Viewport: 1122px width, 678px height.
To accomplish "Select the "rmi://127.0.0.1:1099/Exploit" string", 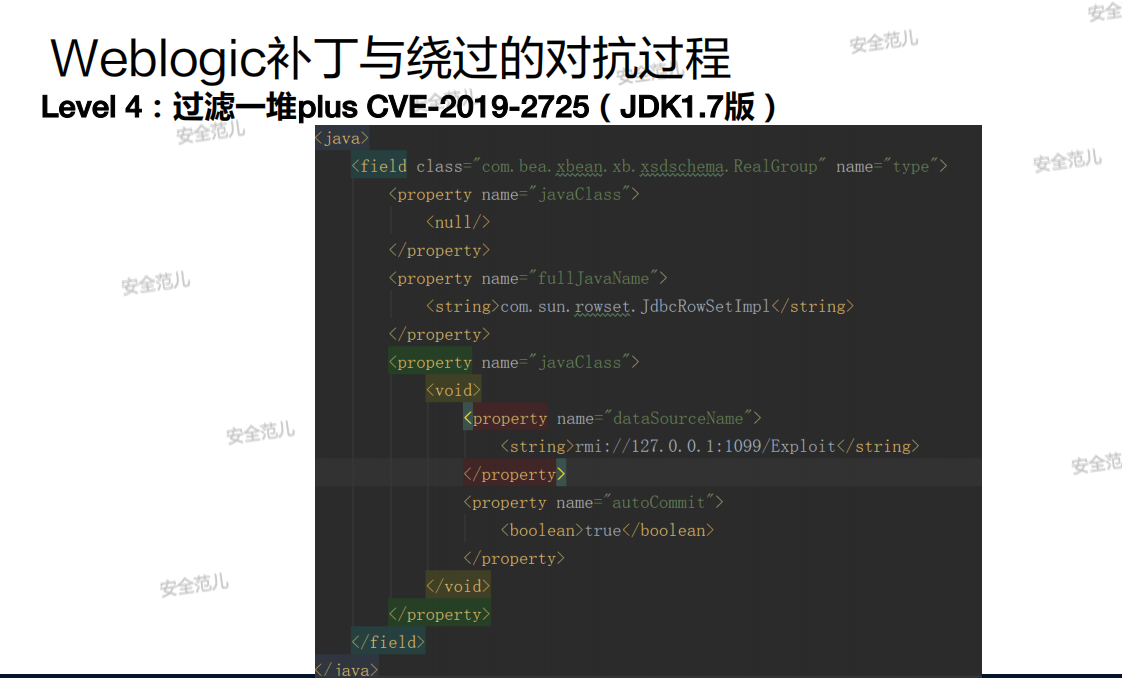I will [706, 446].
